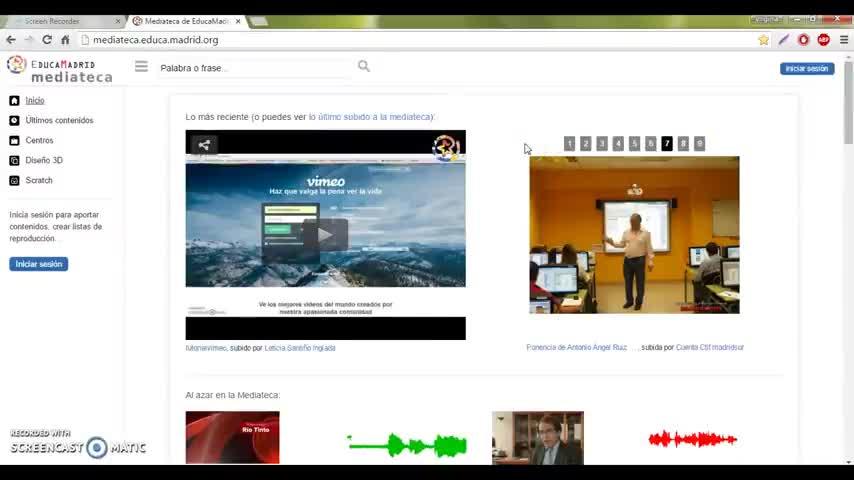Click the red Opera-style extension icon
The image size is (854, 480).
tap(803, 40)
